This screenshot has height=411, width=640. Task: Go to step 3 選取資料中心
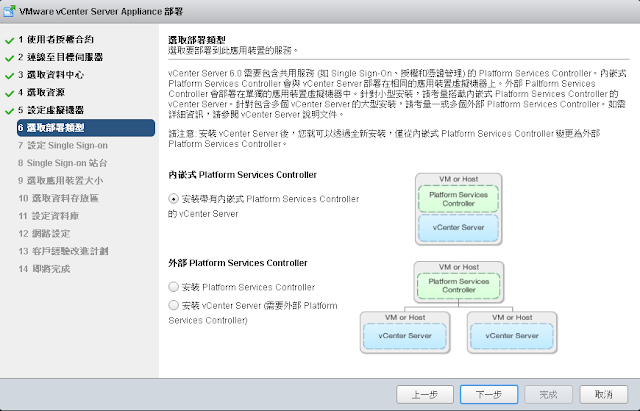tap(51, 75)
